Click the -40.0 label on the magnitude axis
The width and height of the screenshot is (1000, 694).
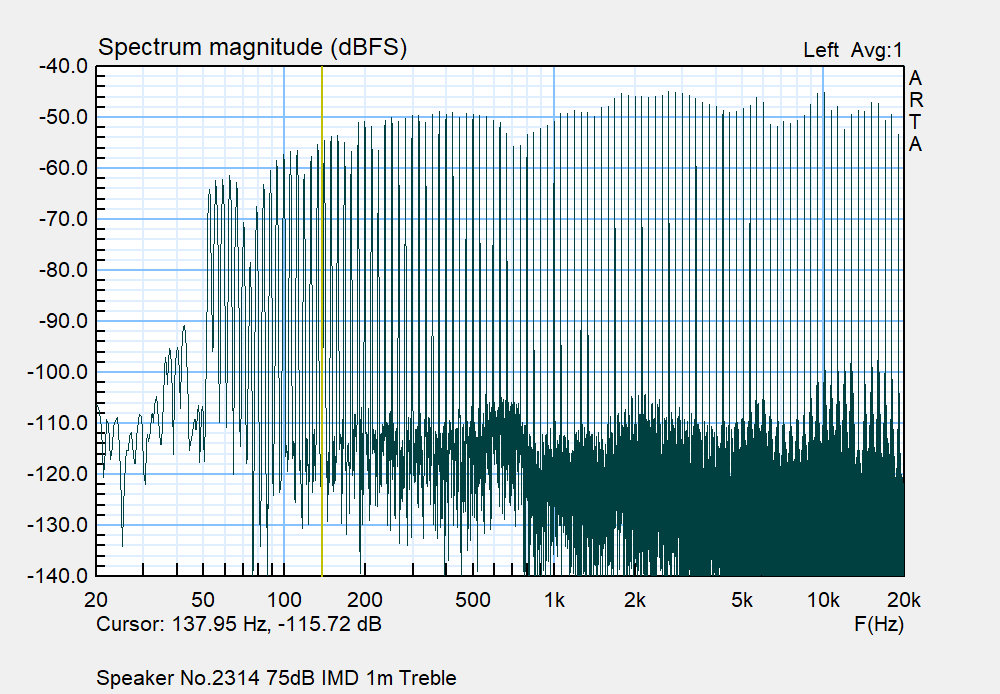tap(62, 66)
